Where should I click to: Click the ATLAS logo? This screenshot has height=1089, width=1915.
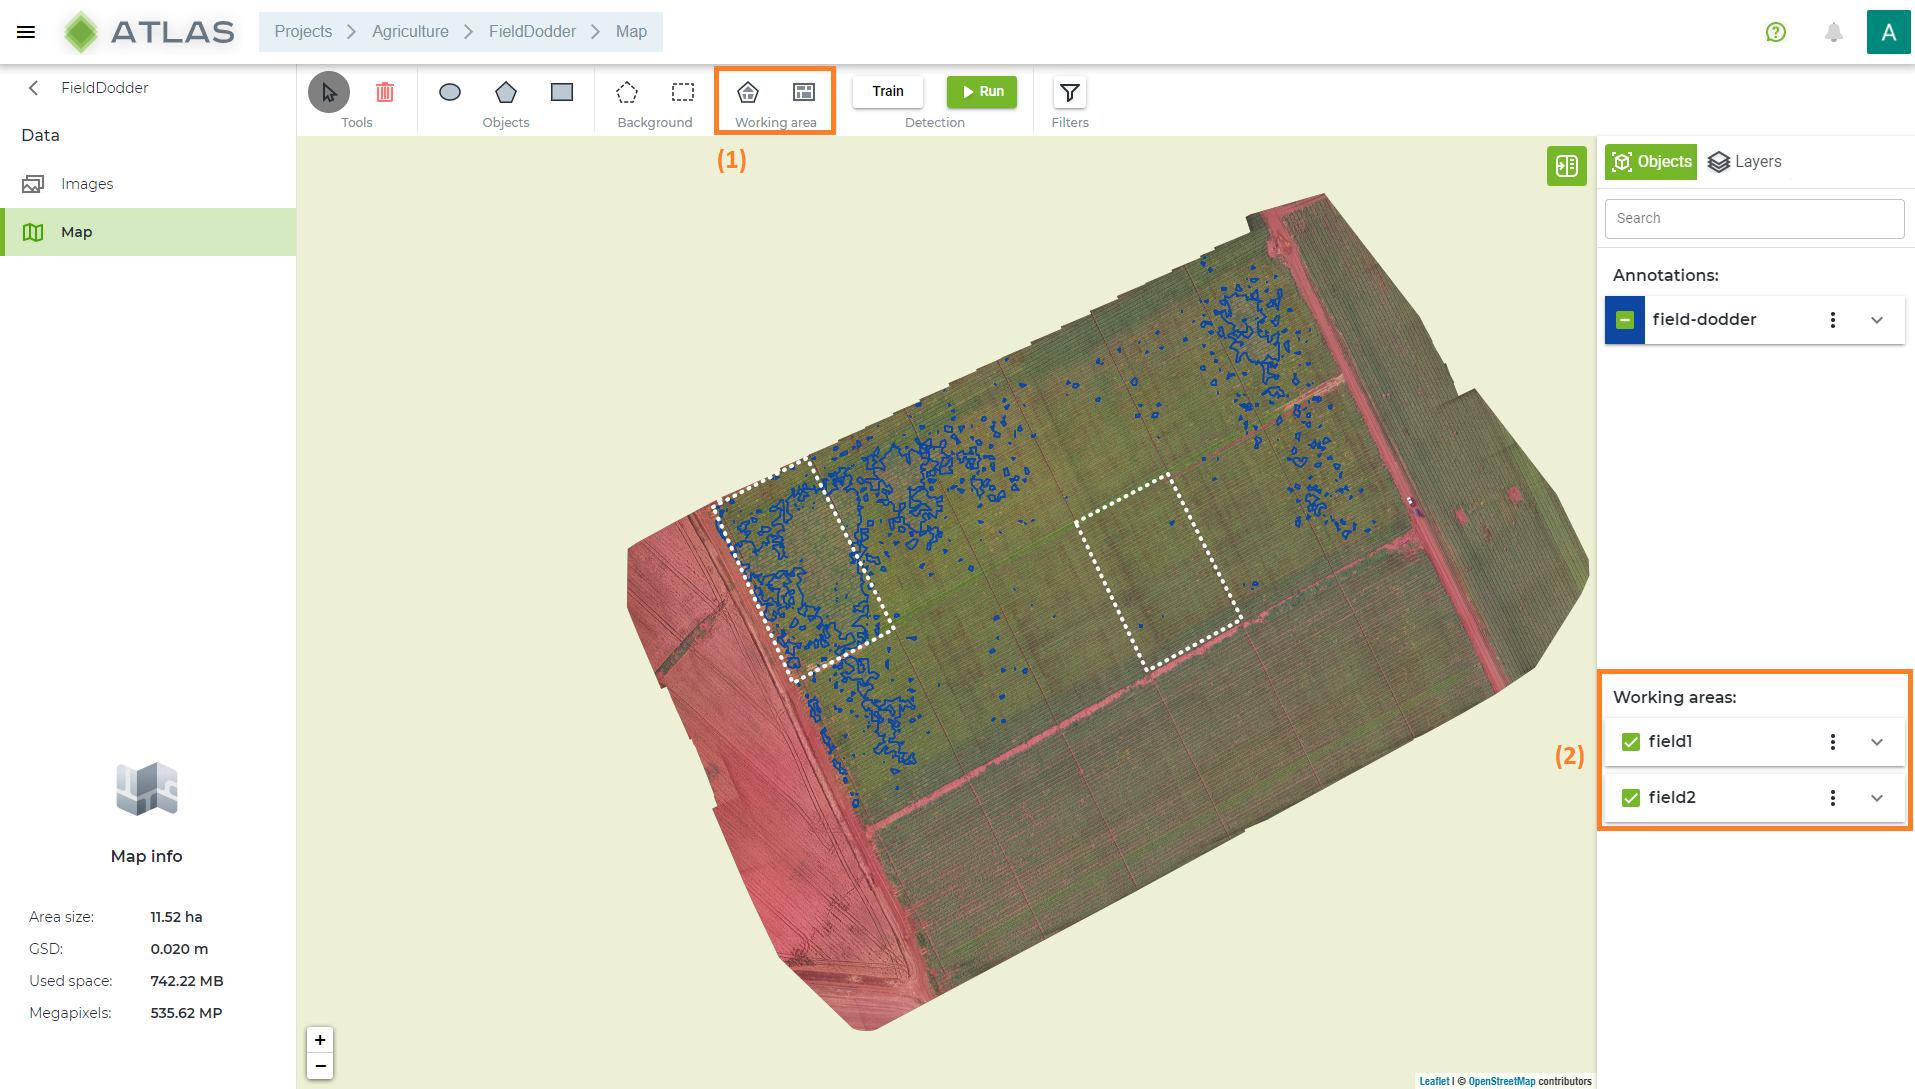click(148, 32)
